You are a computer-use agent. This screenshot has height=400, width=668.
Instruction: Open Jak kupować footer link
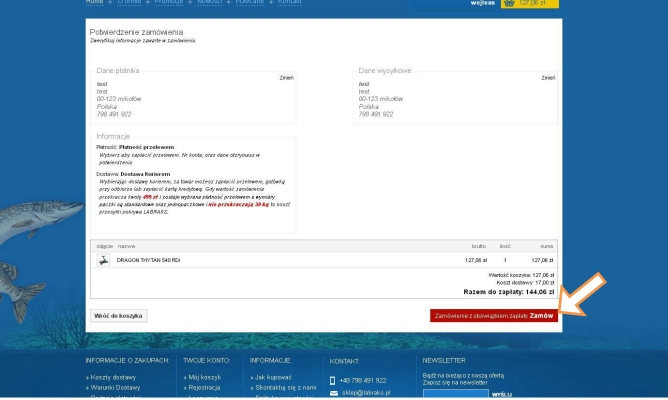point(274,377)
